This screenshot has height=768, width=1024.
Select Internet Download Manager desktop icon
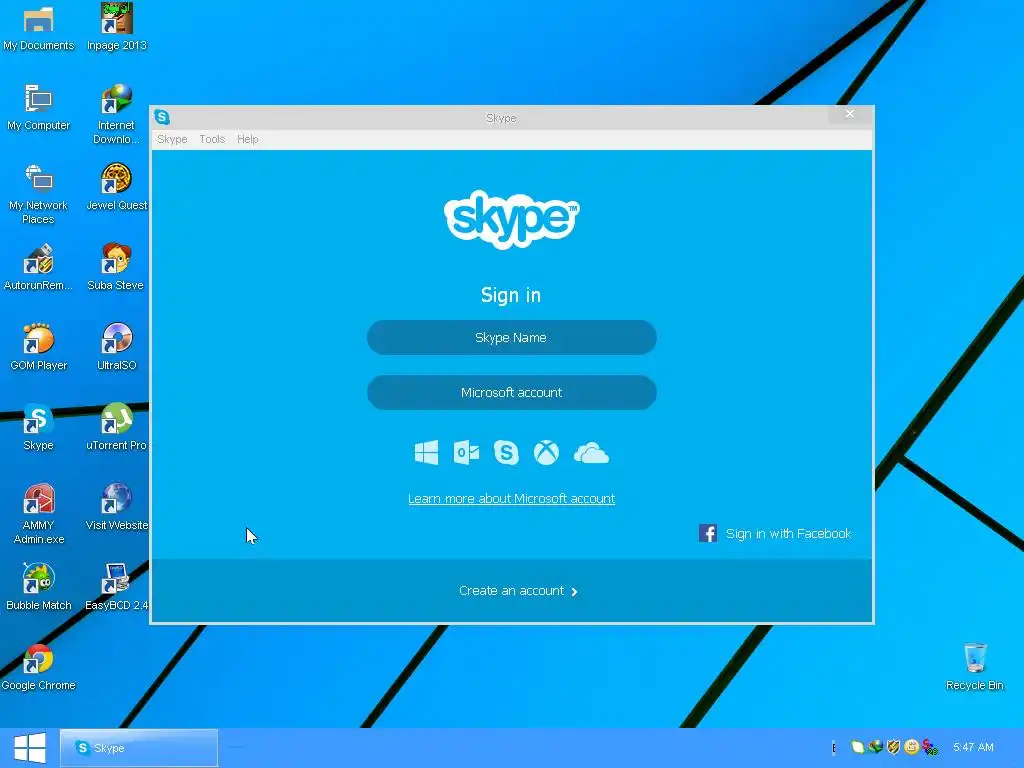pyautogui.click(x=116, y=114)
